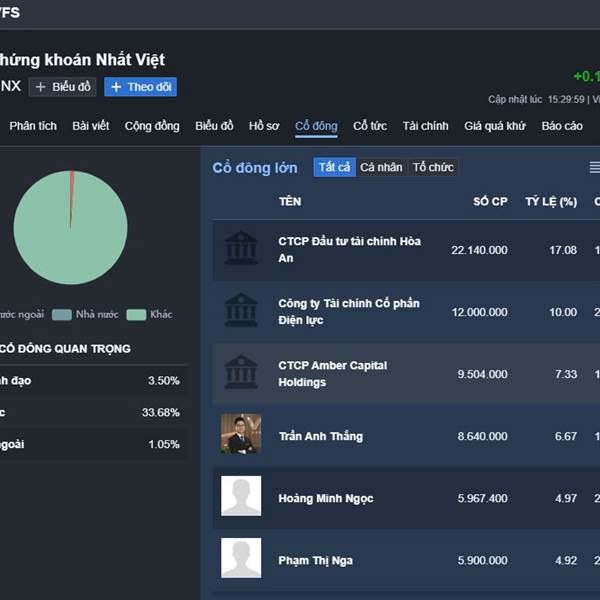Screen dimensions: 600x600
Task: Click share count 8.640.000
Action: click(x=483, y=436)
